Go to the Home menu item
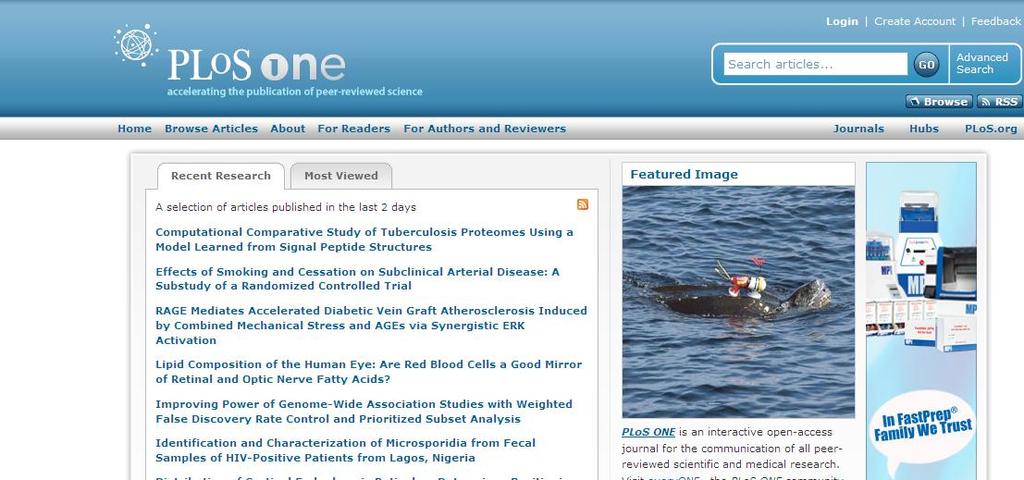The height and width of the screenshot is (480, 1024). click(x=135, y=129)
